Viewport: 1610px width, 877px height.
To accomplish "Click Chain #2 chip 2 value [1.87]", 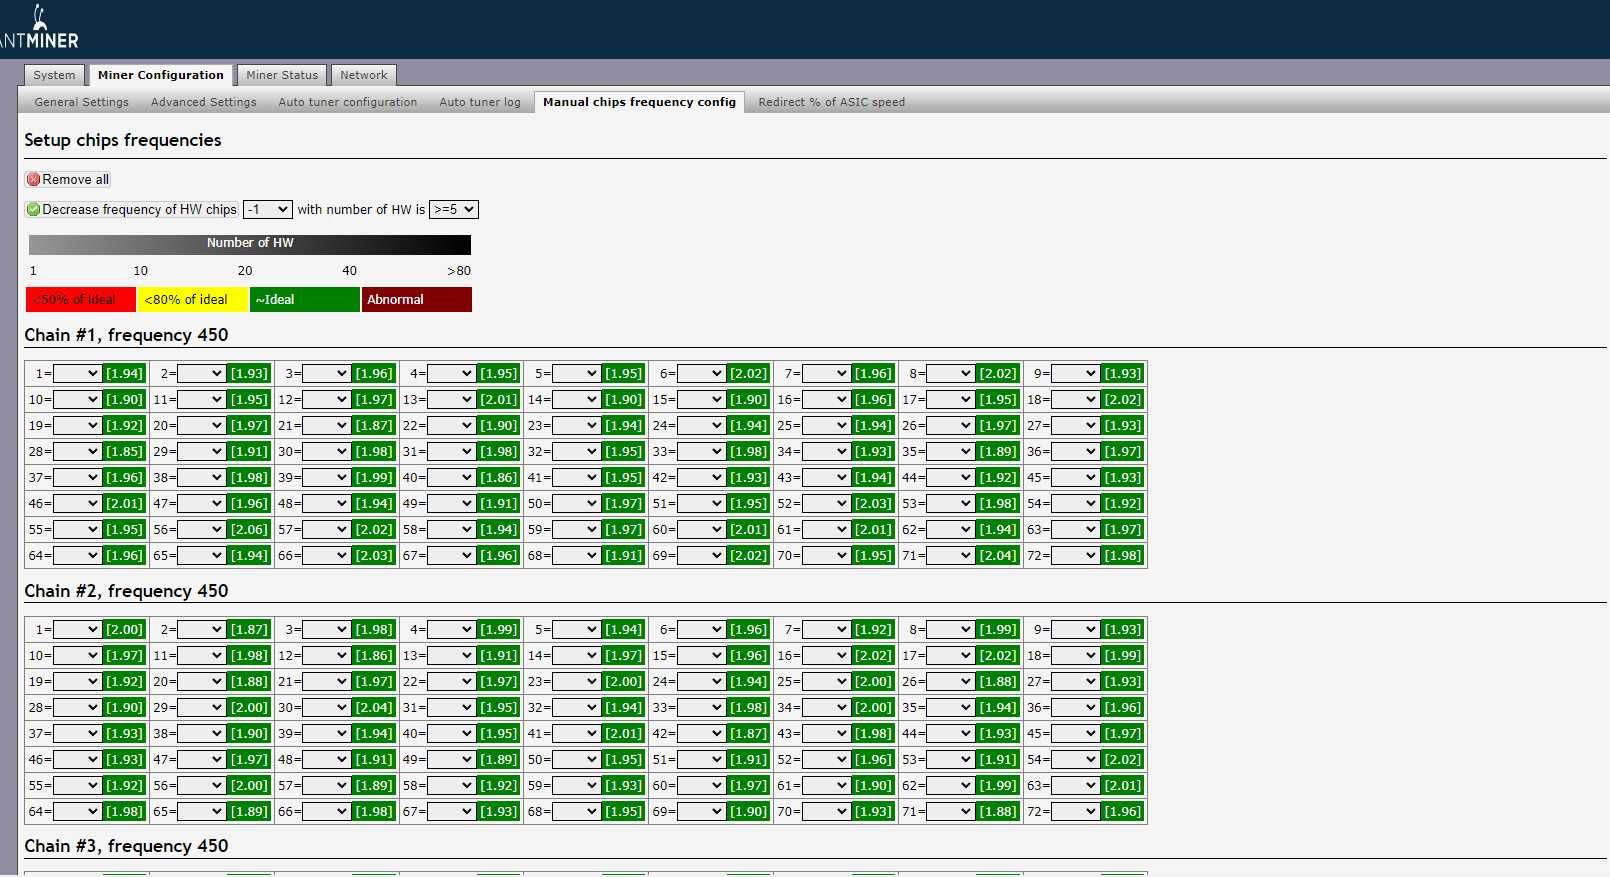I will tap(249, 630).
